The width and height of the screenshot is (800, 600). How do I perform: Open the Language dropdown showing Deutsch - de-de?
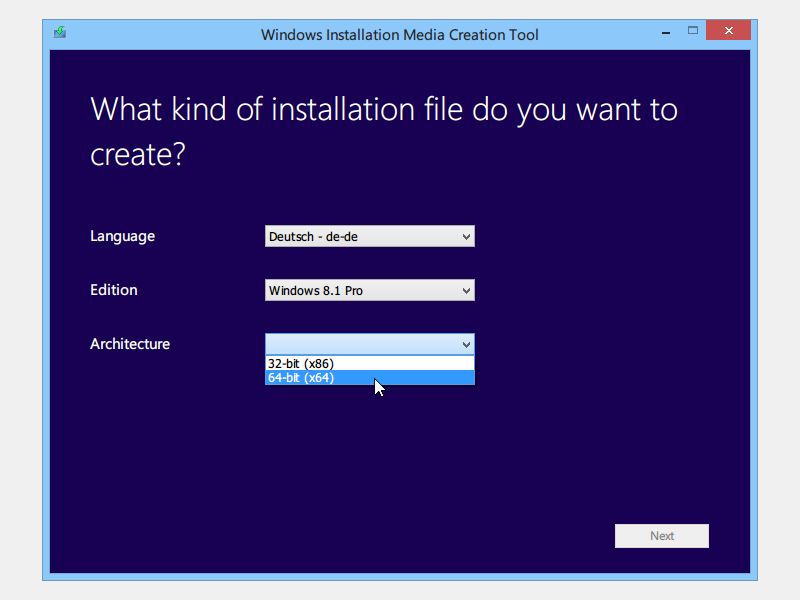tap(369, 236)
